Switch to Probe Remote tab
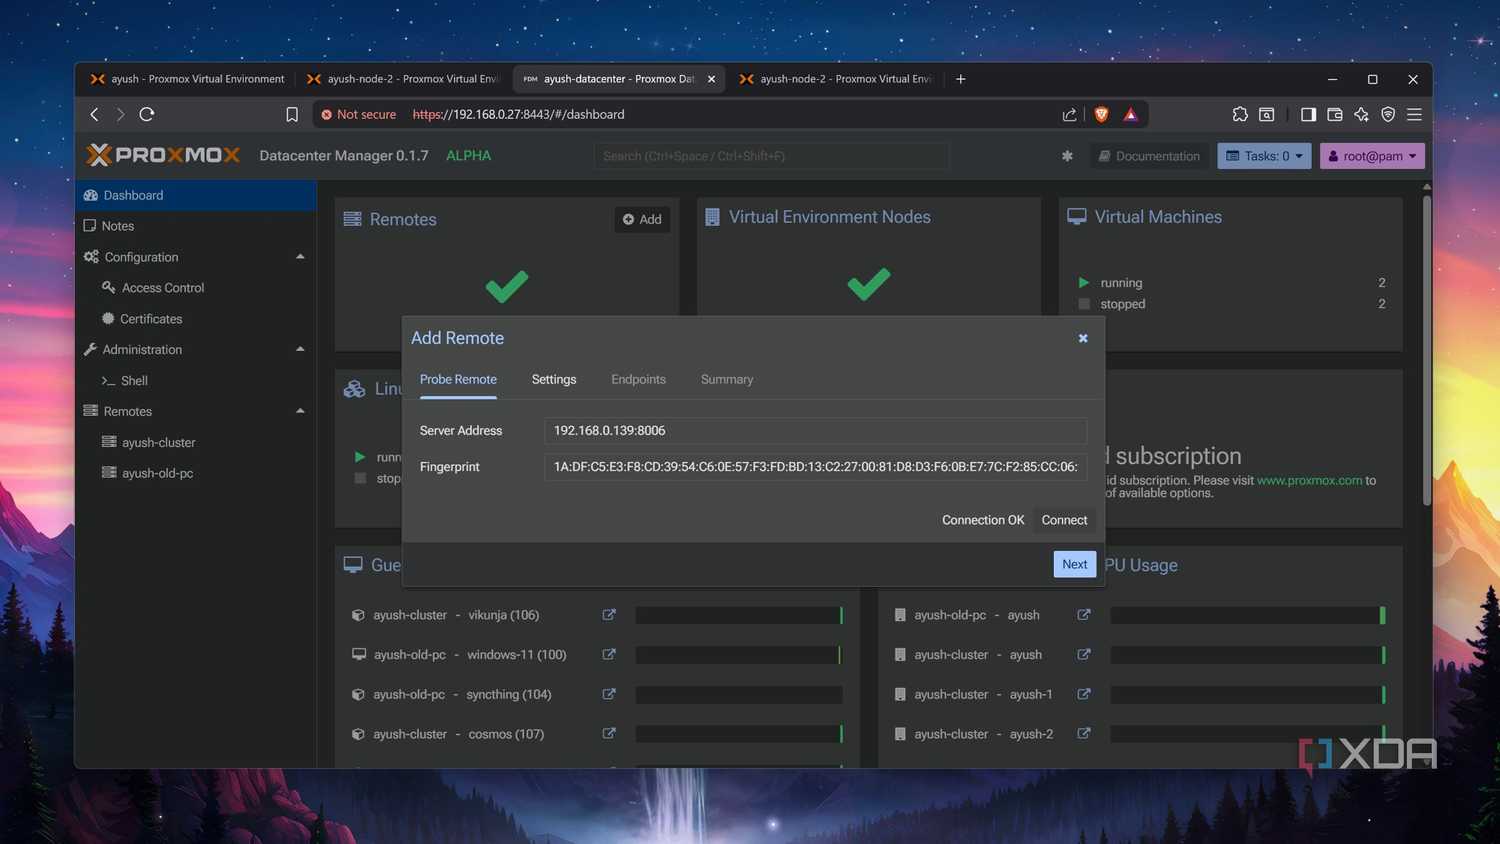 pyautogui.click(x=458, y=380)
